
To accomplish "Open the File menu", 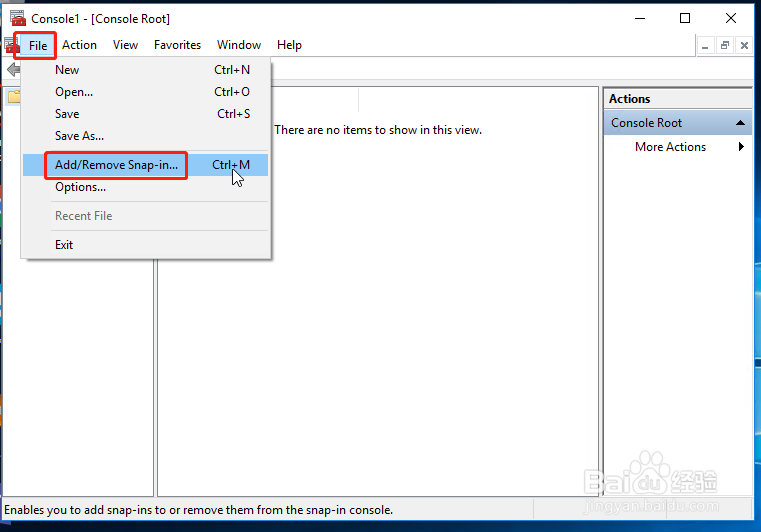I will click(38, 46).
